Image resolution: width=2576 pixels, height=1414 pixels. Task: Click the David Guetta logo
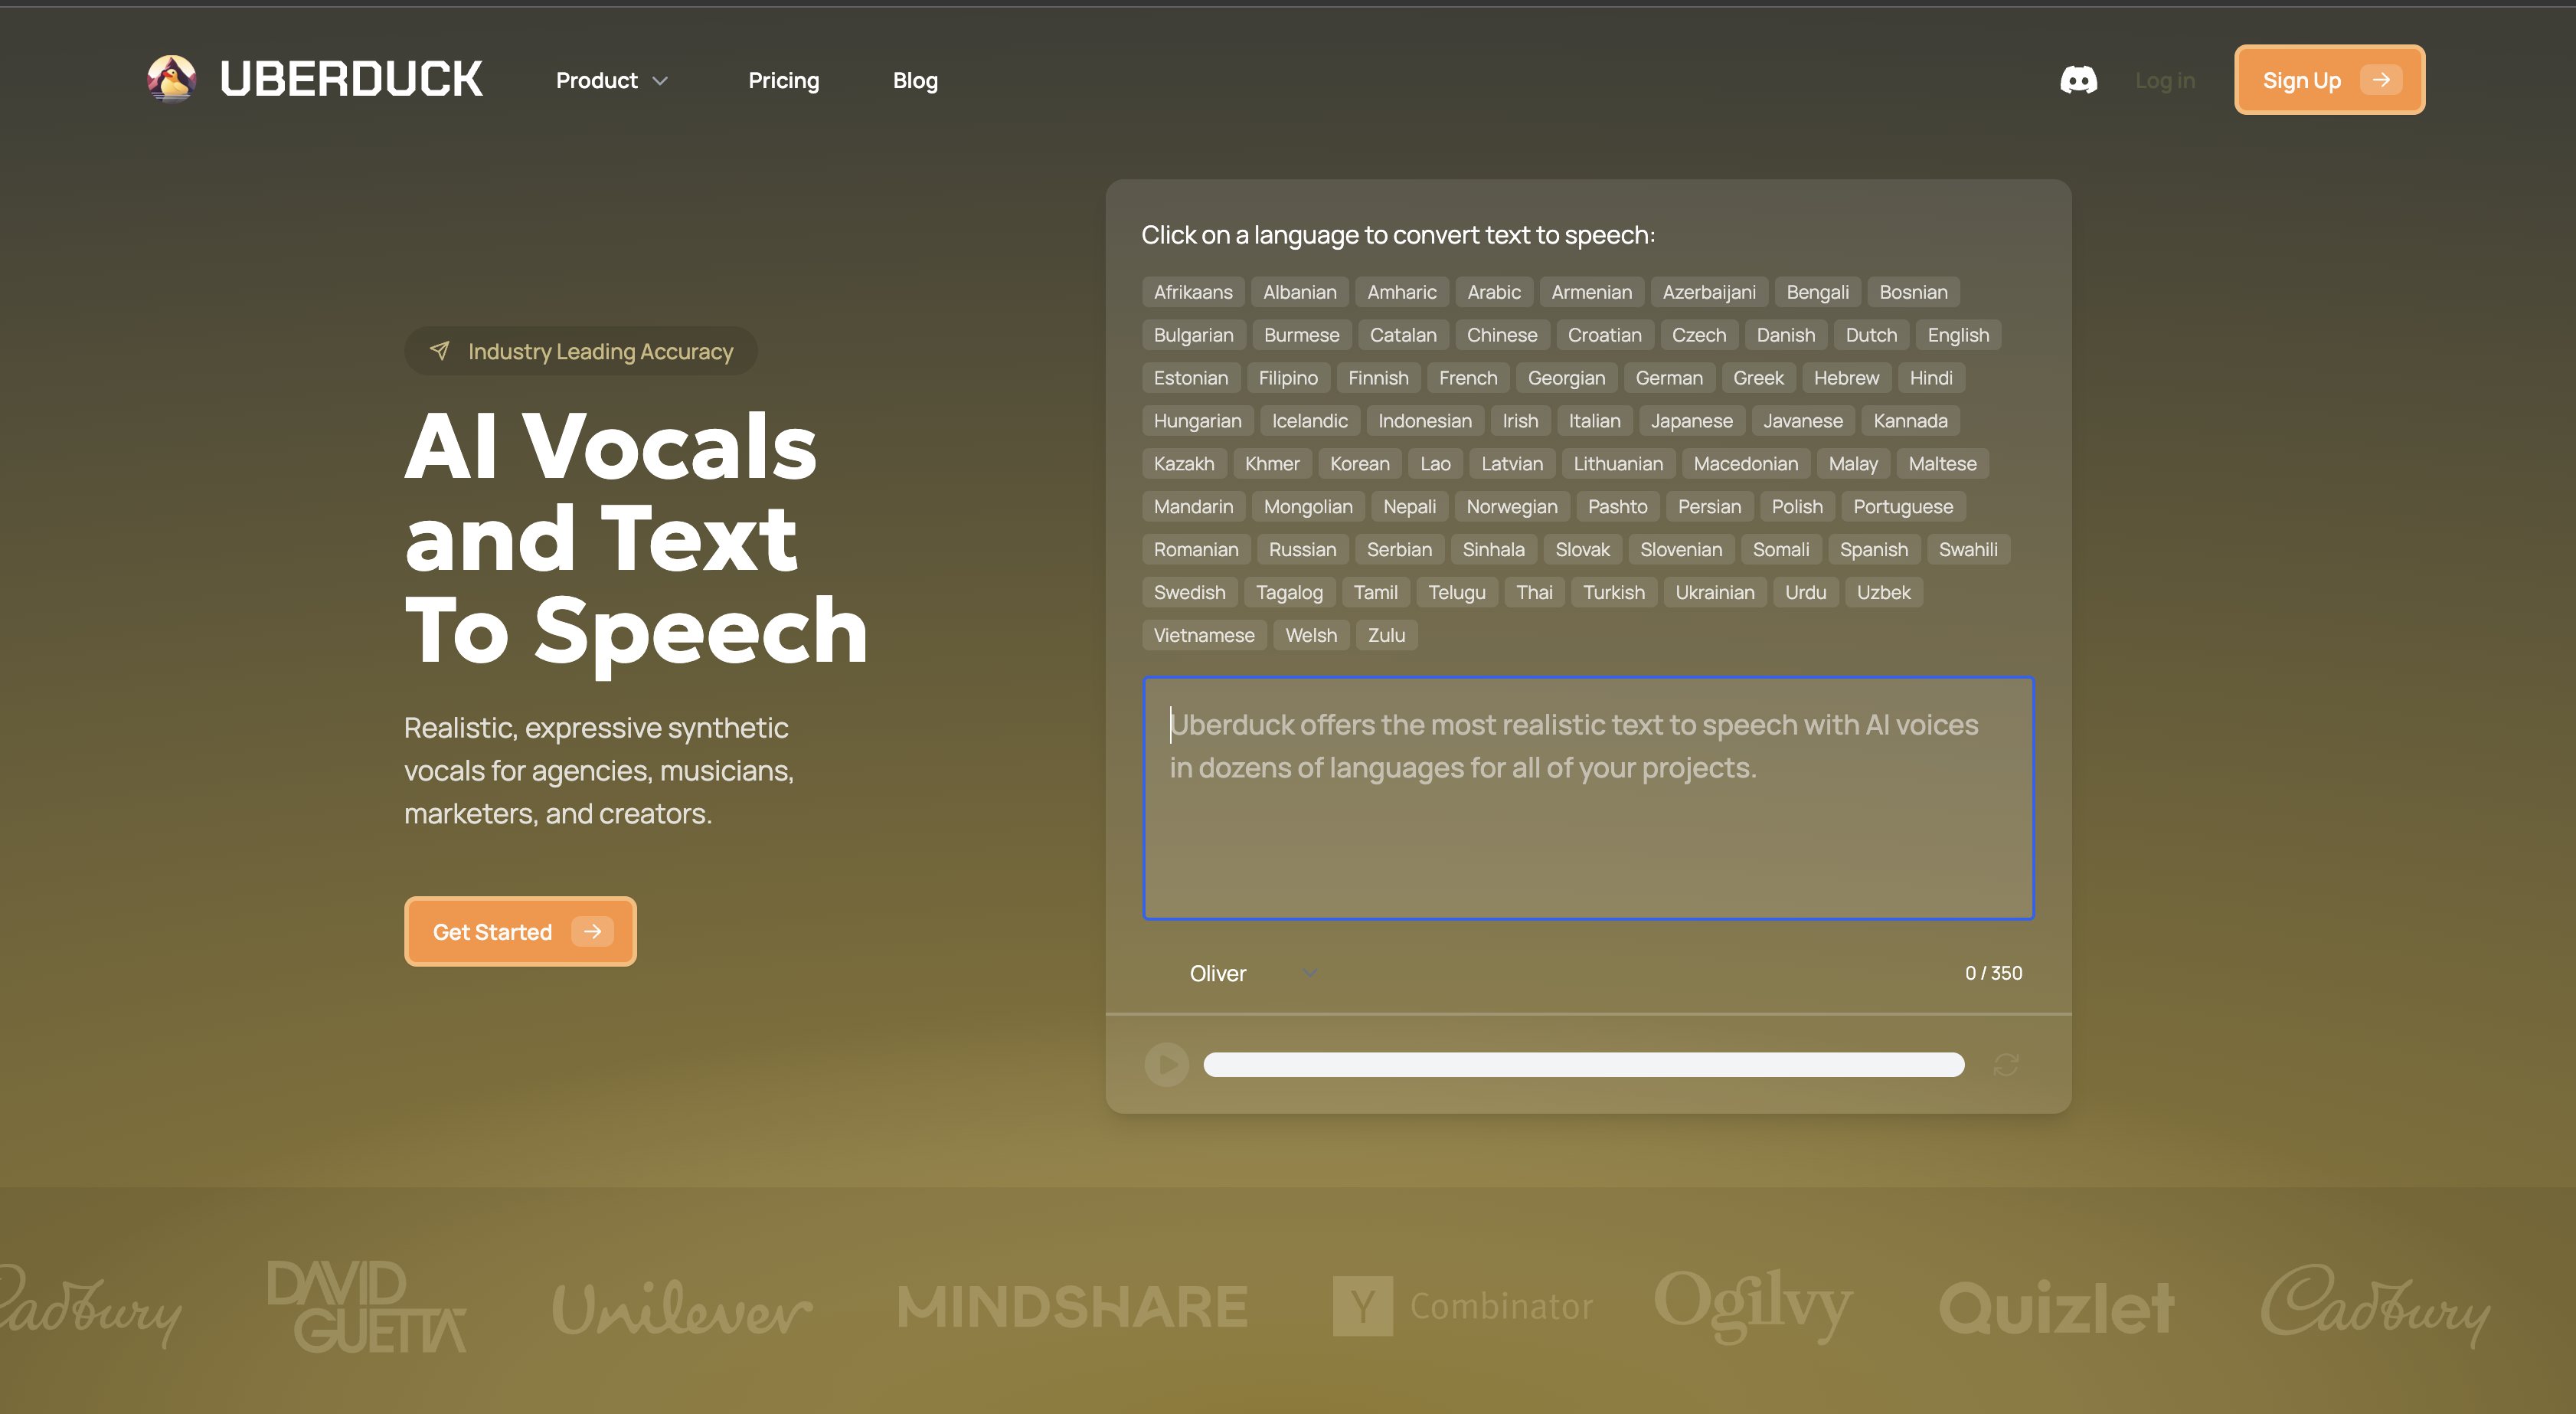click(366, 1306)
